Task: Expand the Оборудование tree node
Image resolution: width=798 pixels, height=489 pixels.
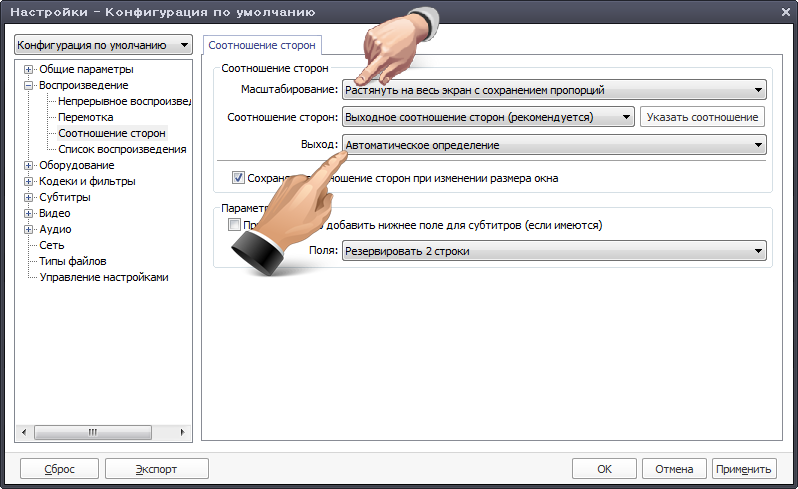Action: point(29,165)
